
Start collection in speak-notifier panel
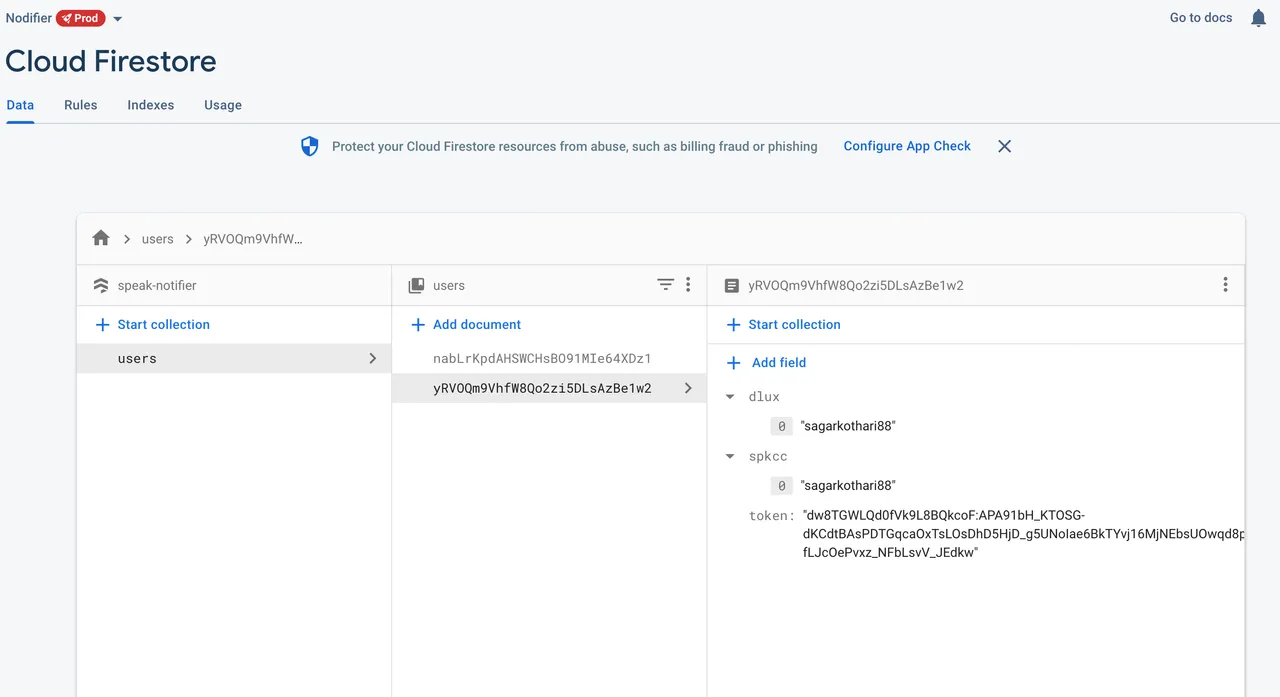(152, 324)
